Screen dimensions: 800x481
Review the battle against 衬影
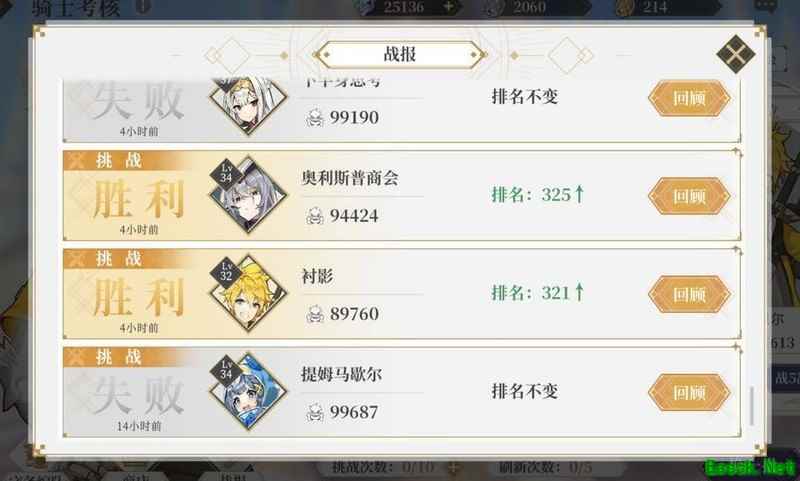coord(689,294)
